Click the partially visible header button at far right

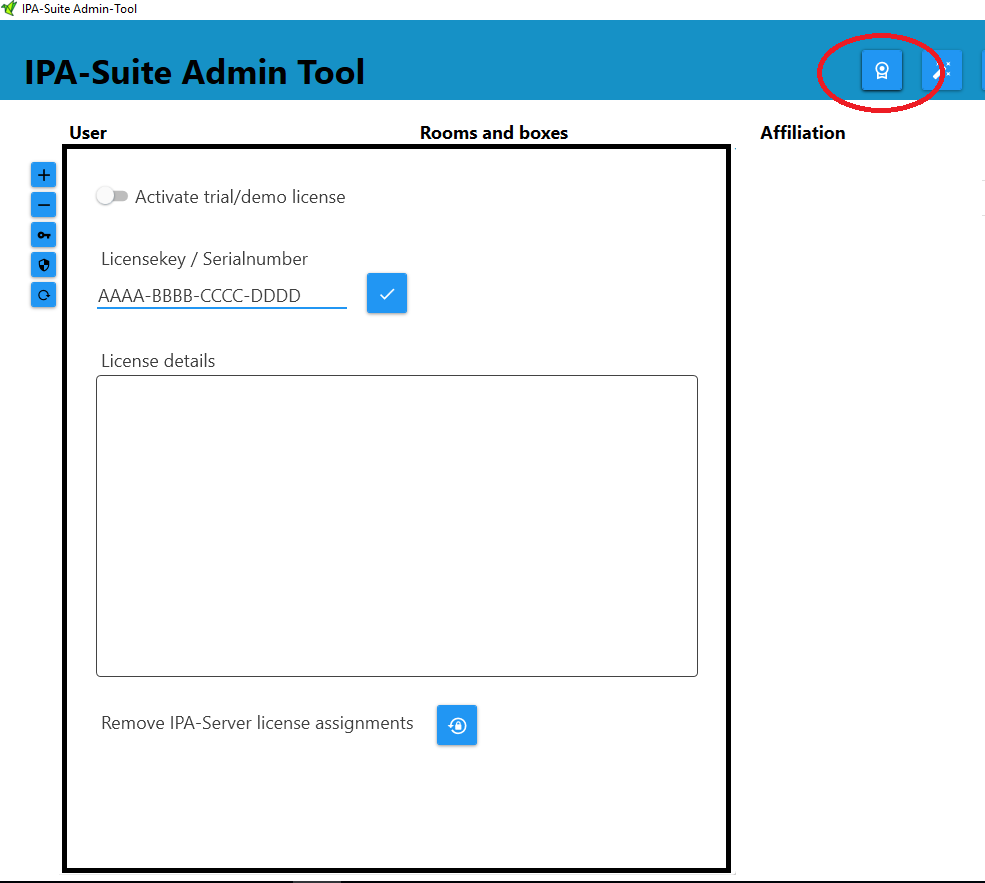point(982,70)
